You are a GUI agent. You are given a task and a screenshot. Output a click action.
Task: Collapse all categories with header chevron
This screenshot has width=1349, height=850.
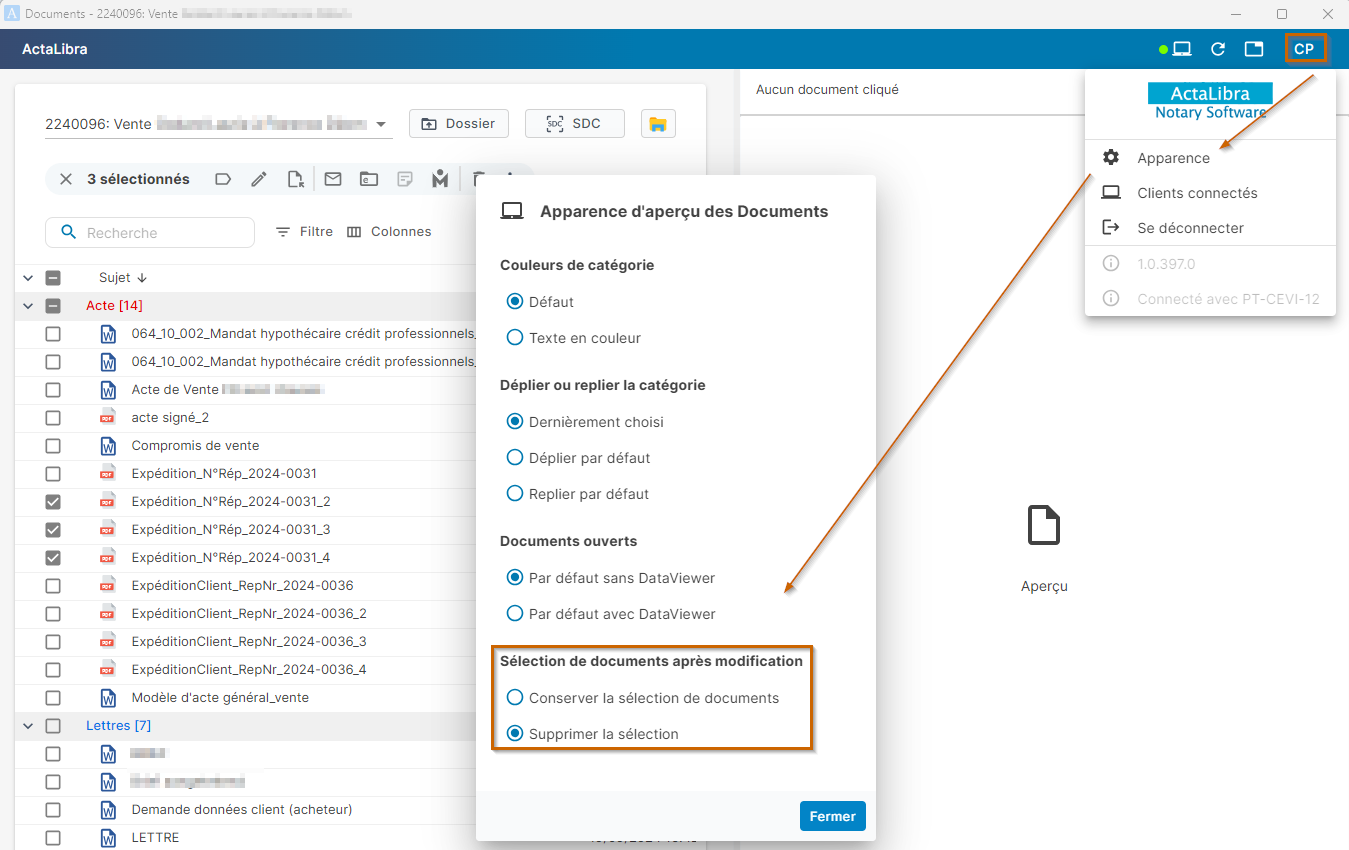pyautogui.click(x=27, y=278)
